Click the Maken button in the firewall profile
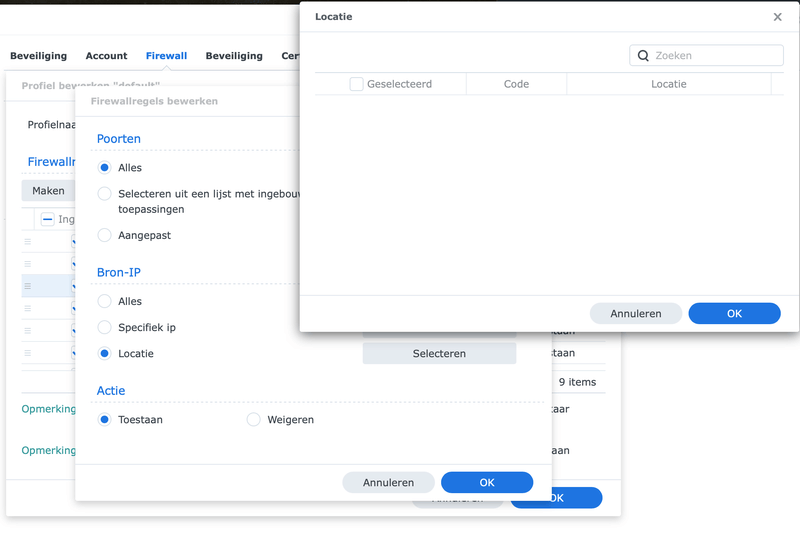The width and height of the screenshot is (800, 540). pyautogui.click(x=48, y=190)
